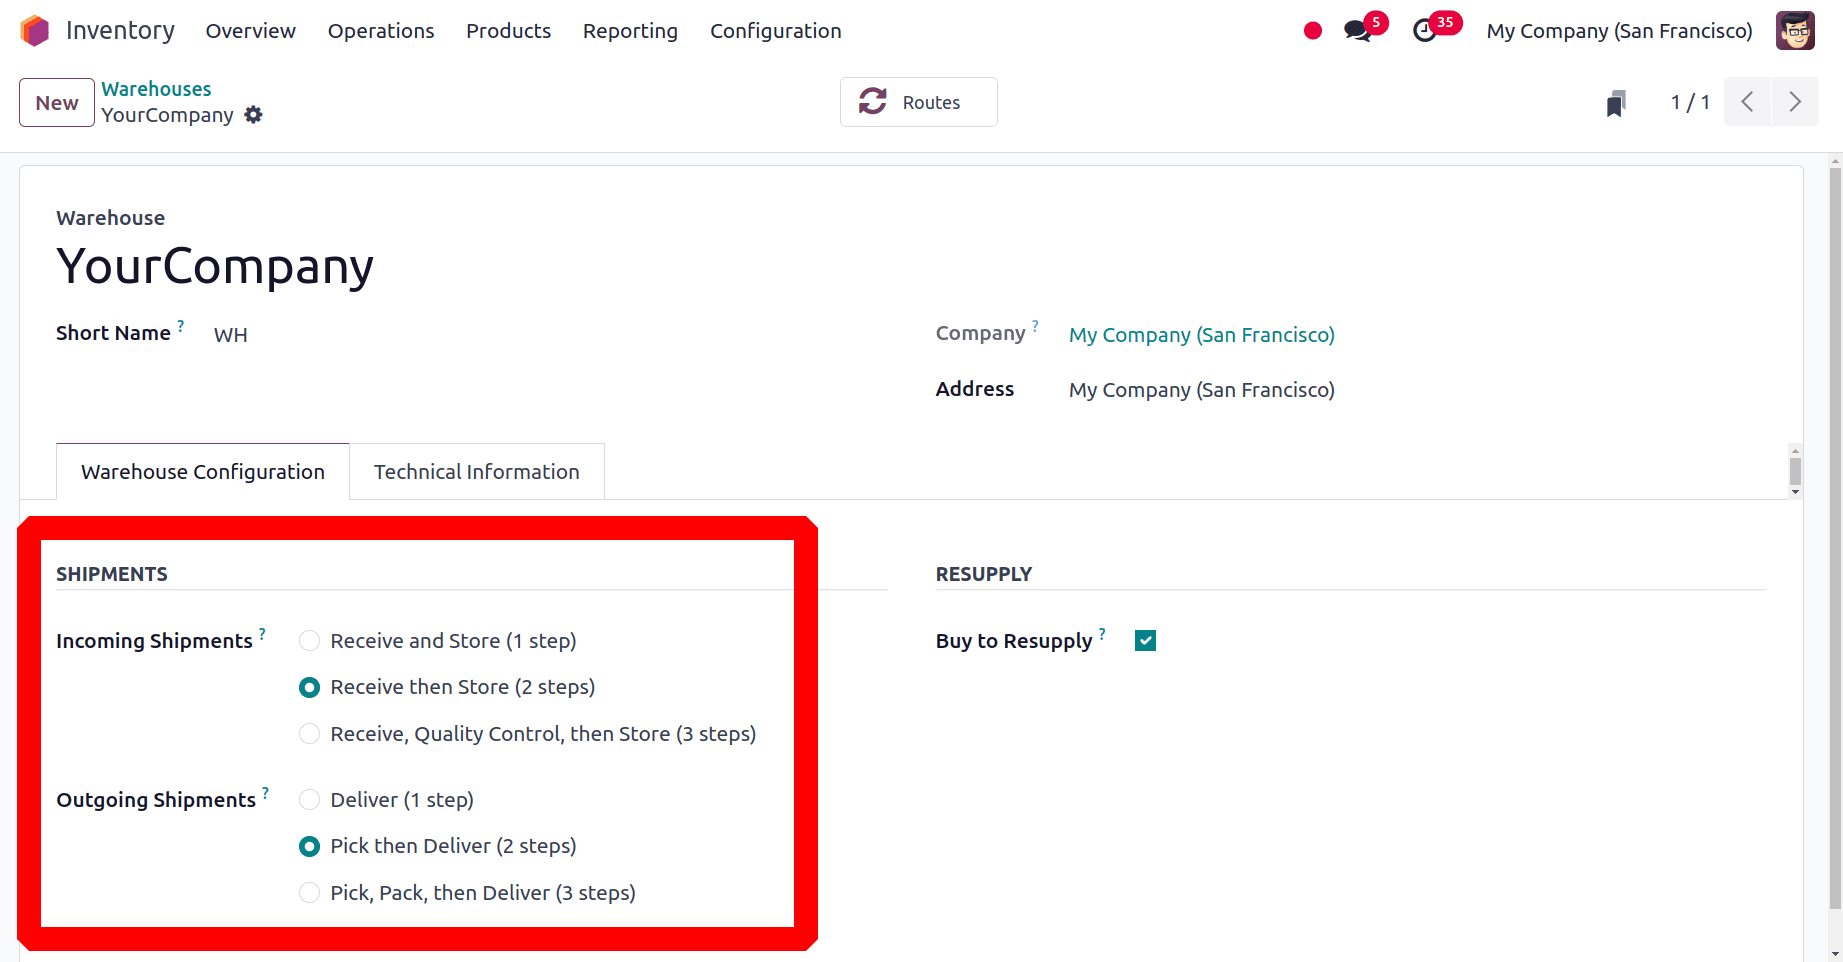Open the Reporting menu
The width and height of the screenshot is (1843, 962).
[630, 31]
